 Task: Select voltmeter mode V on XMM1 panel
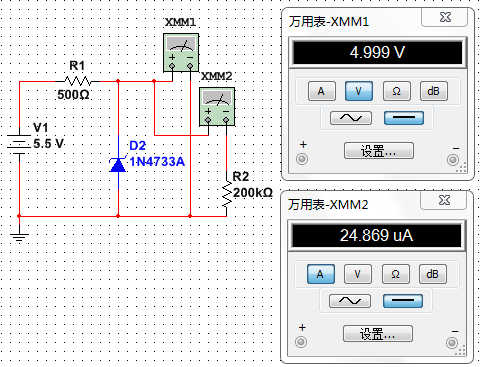pos(359,91)
